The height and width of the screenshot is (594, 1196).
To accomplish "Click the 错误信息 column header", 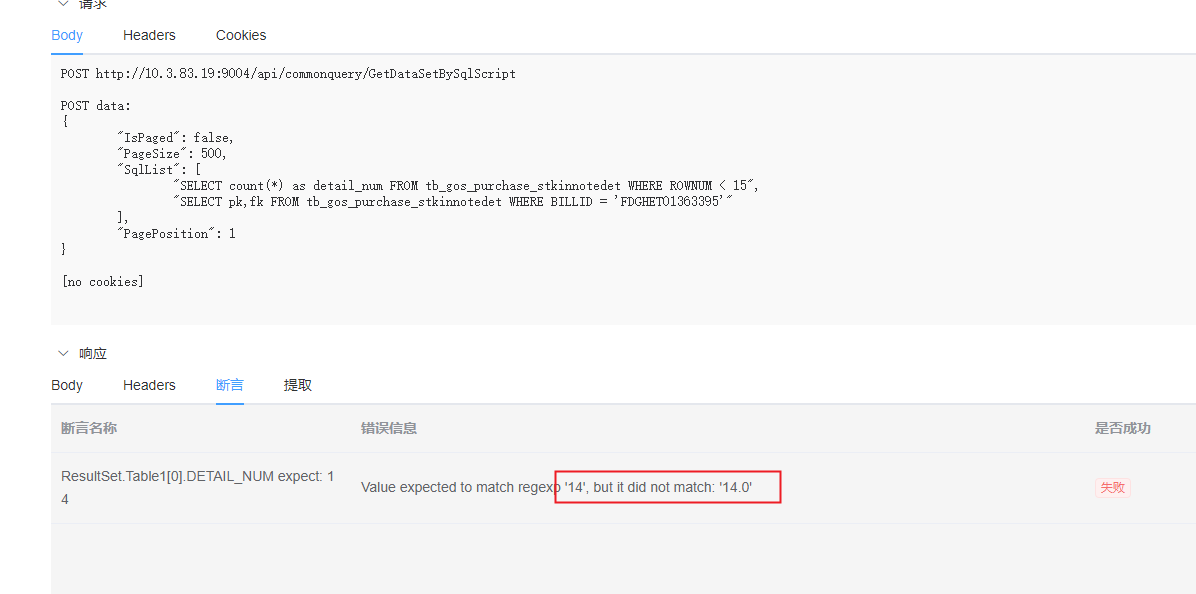I will [x=390, y=428].
